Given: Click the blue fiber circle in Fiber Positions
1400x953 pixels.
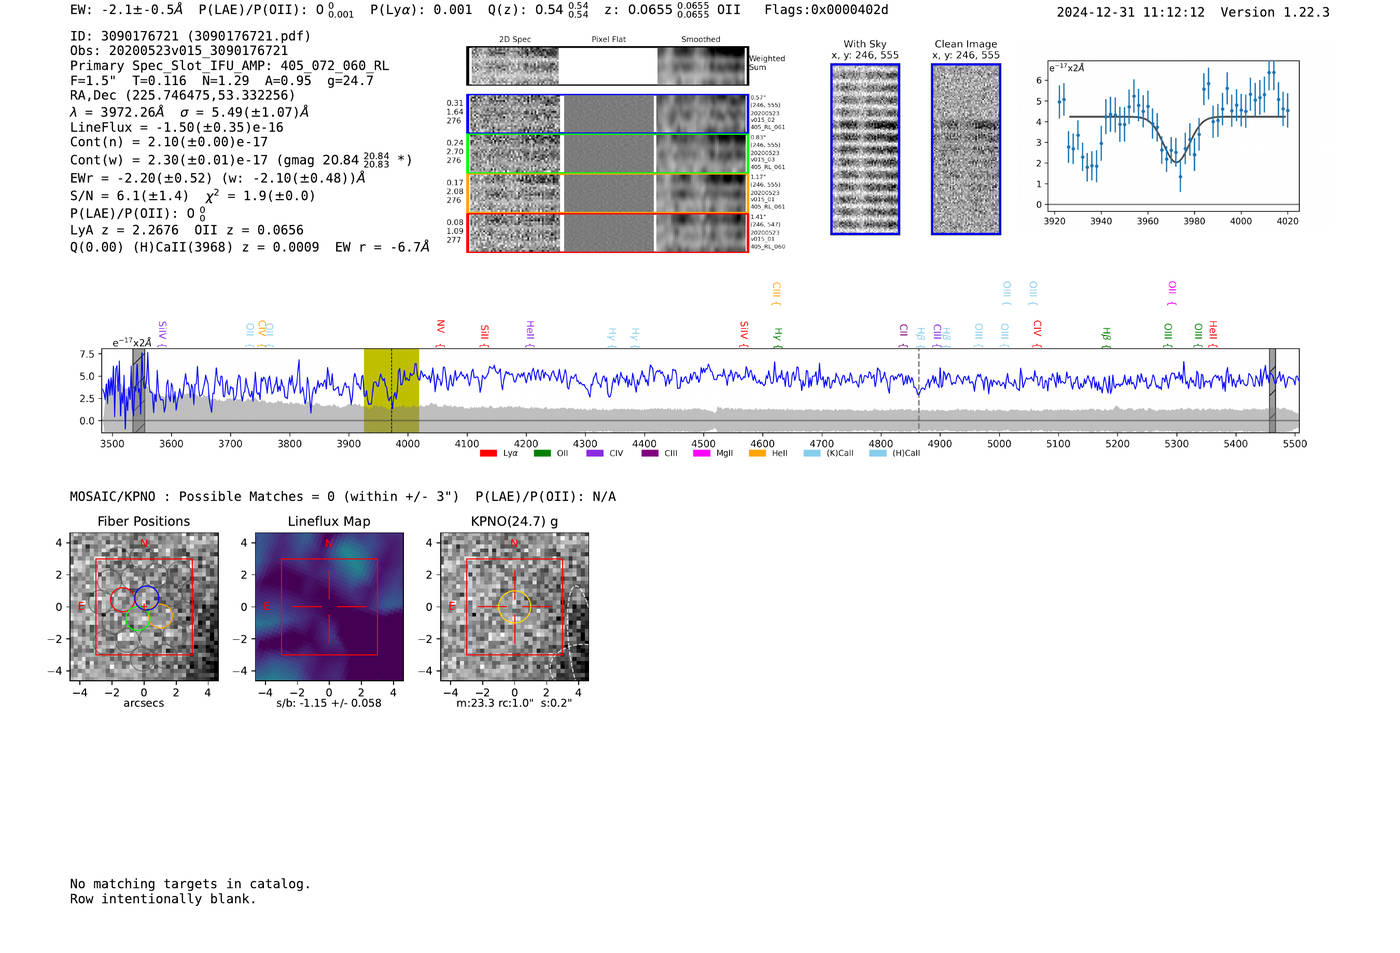Looking at the screenshot, I should click(x=147, y=597).
